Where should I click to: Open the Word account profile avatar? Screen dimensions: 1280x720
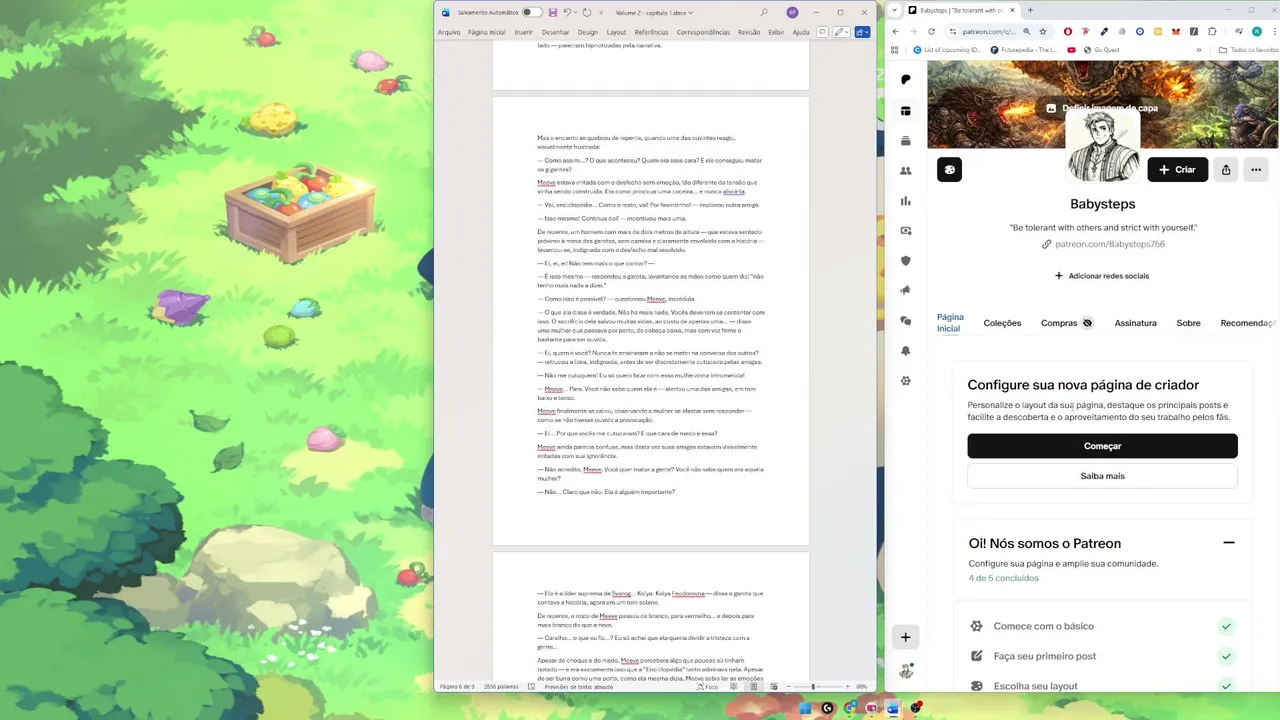point(792,12)
